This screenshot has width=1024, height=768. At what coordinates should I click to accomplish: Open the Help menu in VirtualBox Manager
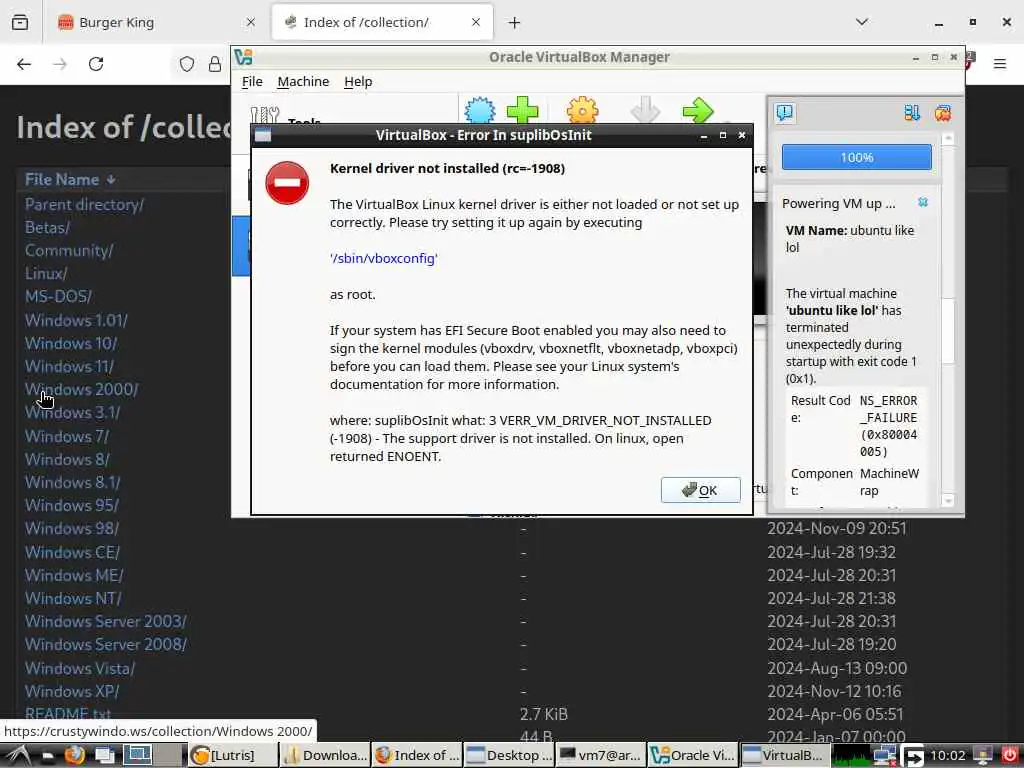point(358,82)
